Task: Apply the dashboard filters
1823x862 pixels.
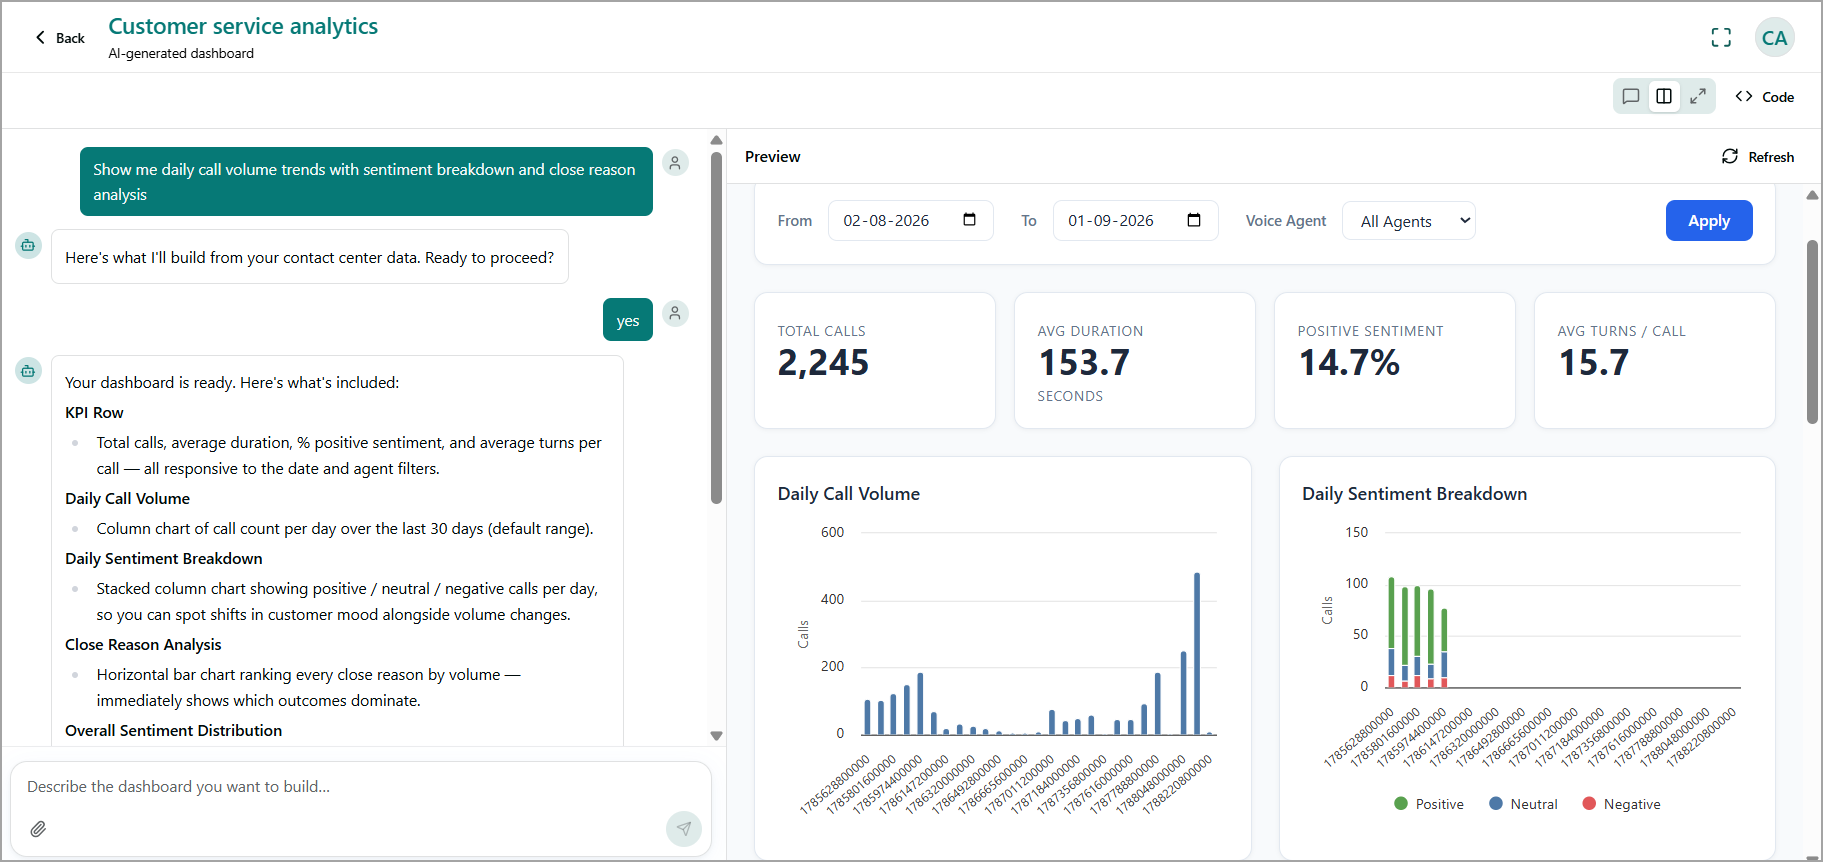Action: [x=1709, y=221]
